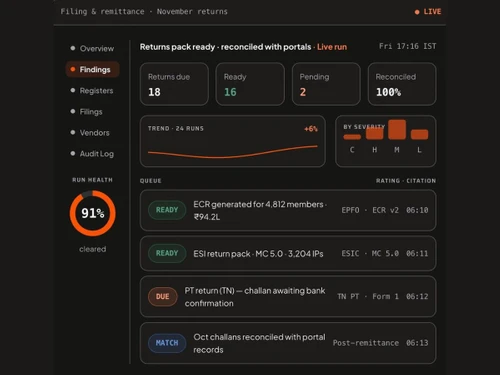Open the Overview sidebar item
Viewport: 500px width, 375px height.
click(x=92, y=49)
